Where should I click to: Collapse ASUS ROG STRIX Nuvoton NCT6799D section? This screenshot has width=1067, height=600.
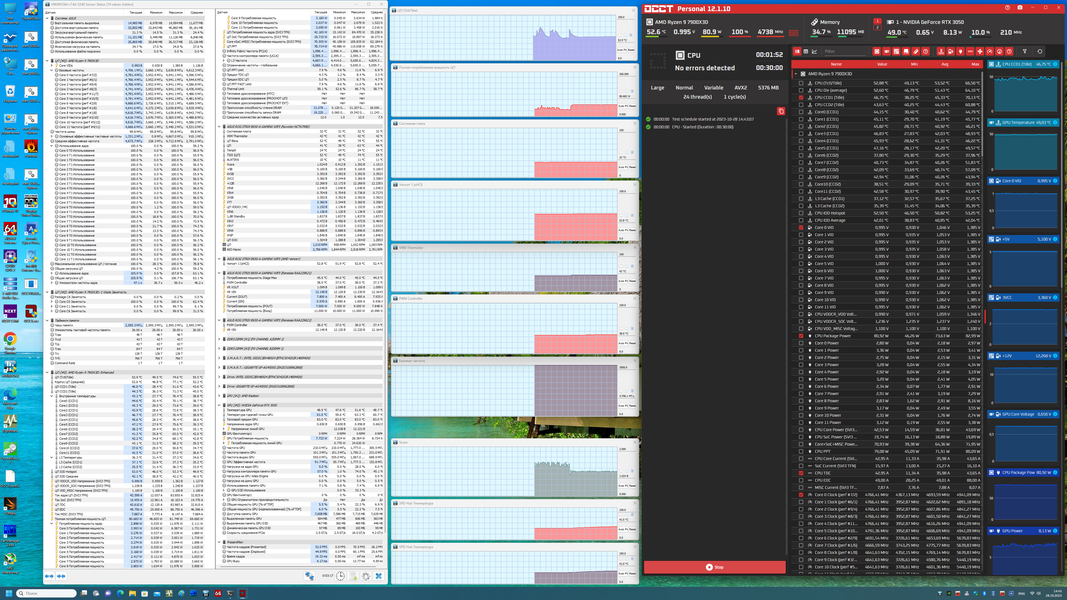point(220,127)
